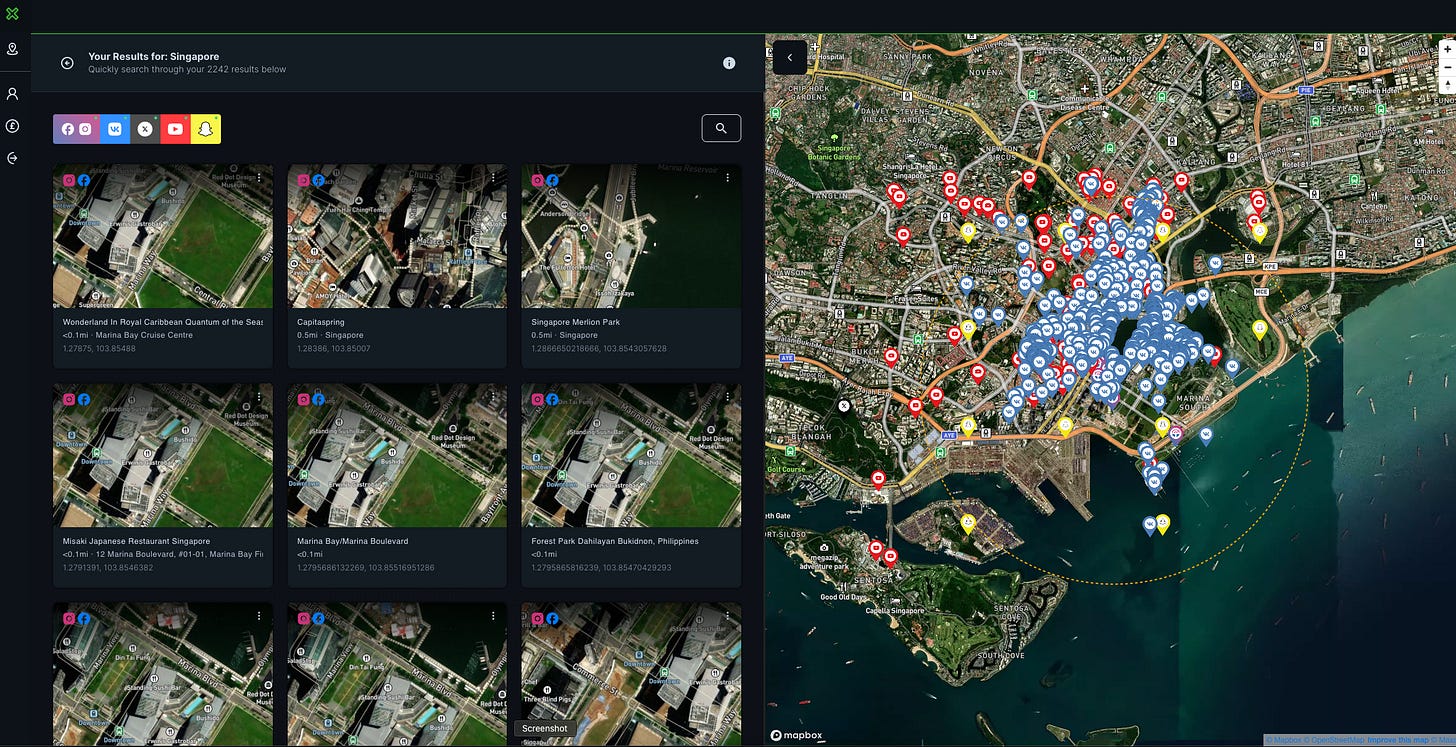Open the user account icon in sidebar

(12, 94)
